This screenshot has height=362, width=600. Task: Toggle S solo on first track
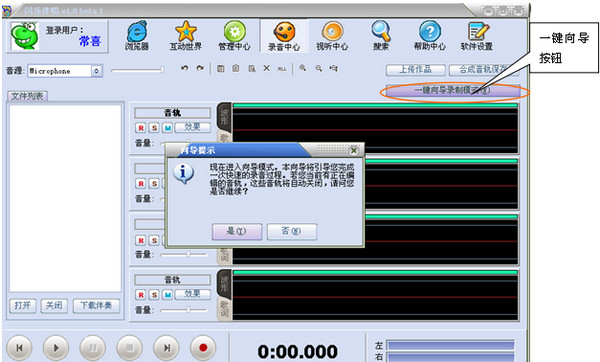click(154, 127)
